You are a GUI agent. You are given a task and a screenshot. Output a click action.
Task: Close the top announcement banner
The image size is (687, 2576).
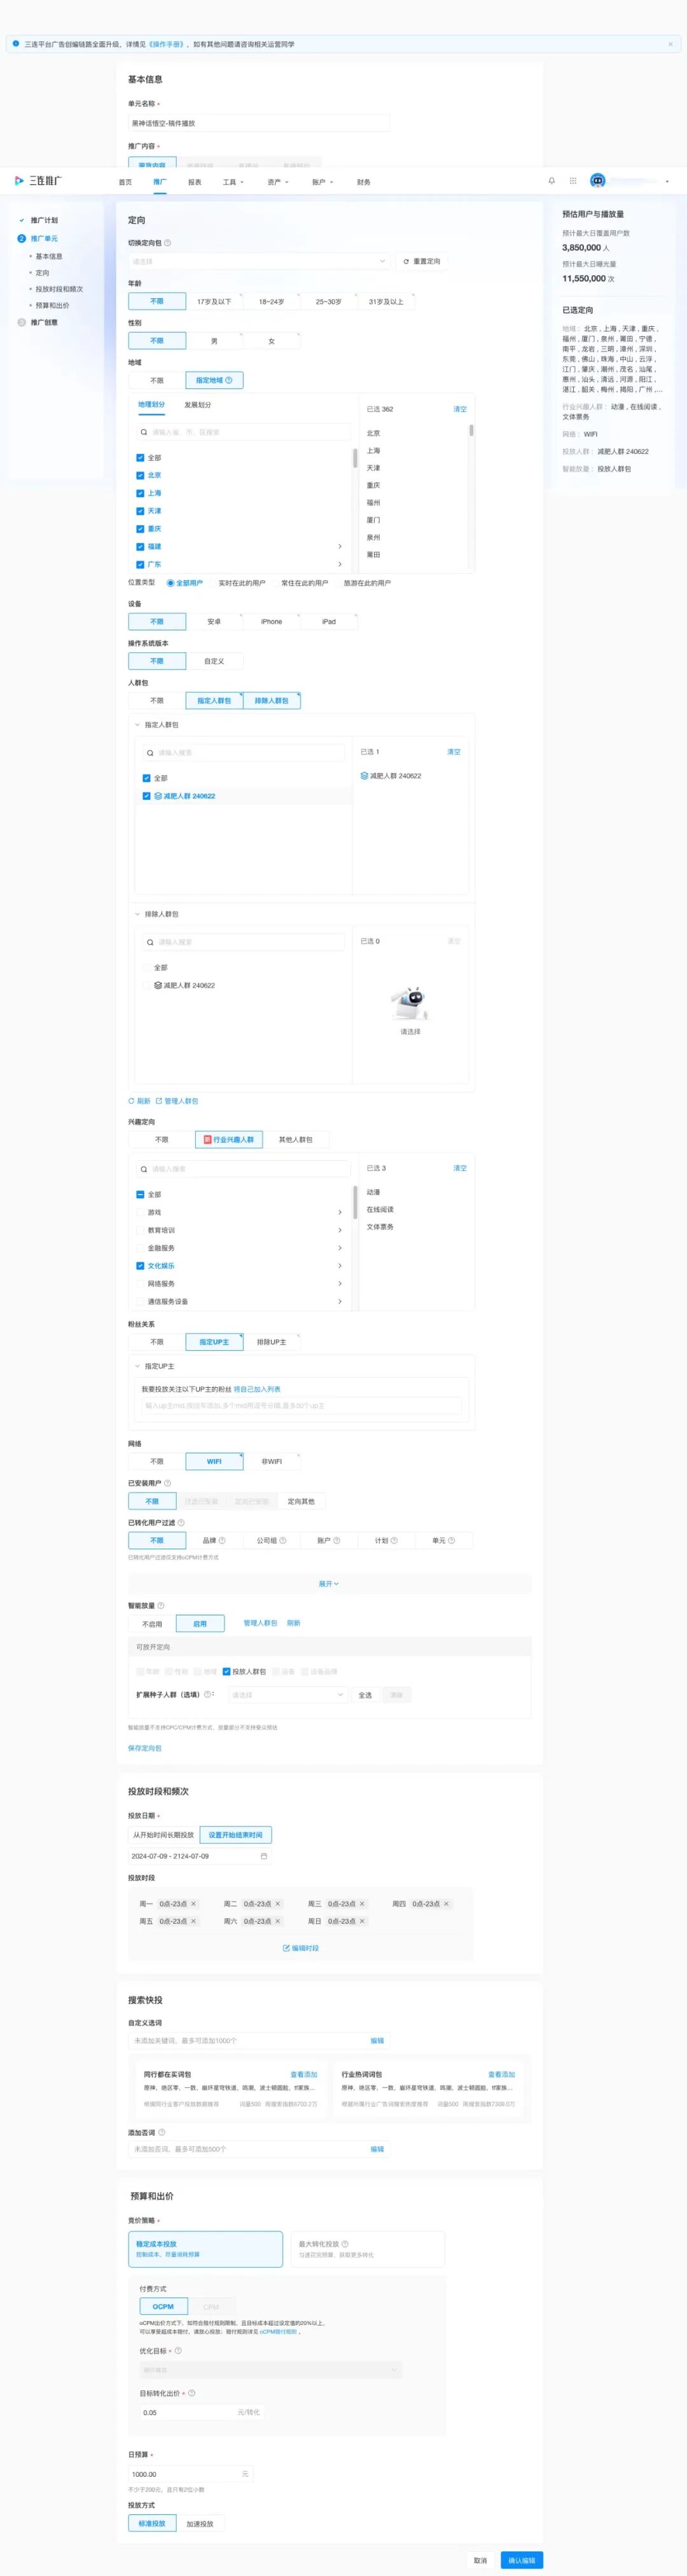[x=670, y=44]
